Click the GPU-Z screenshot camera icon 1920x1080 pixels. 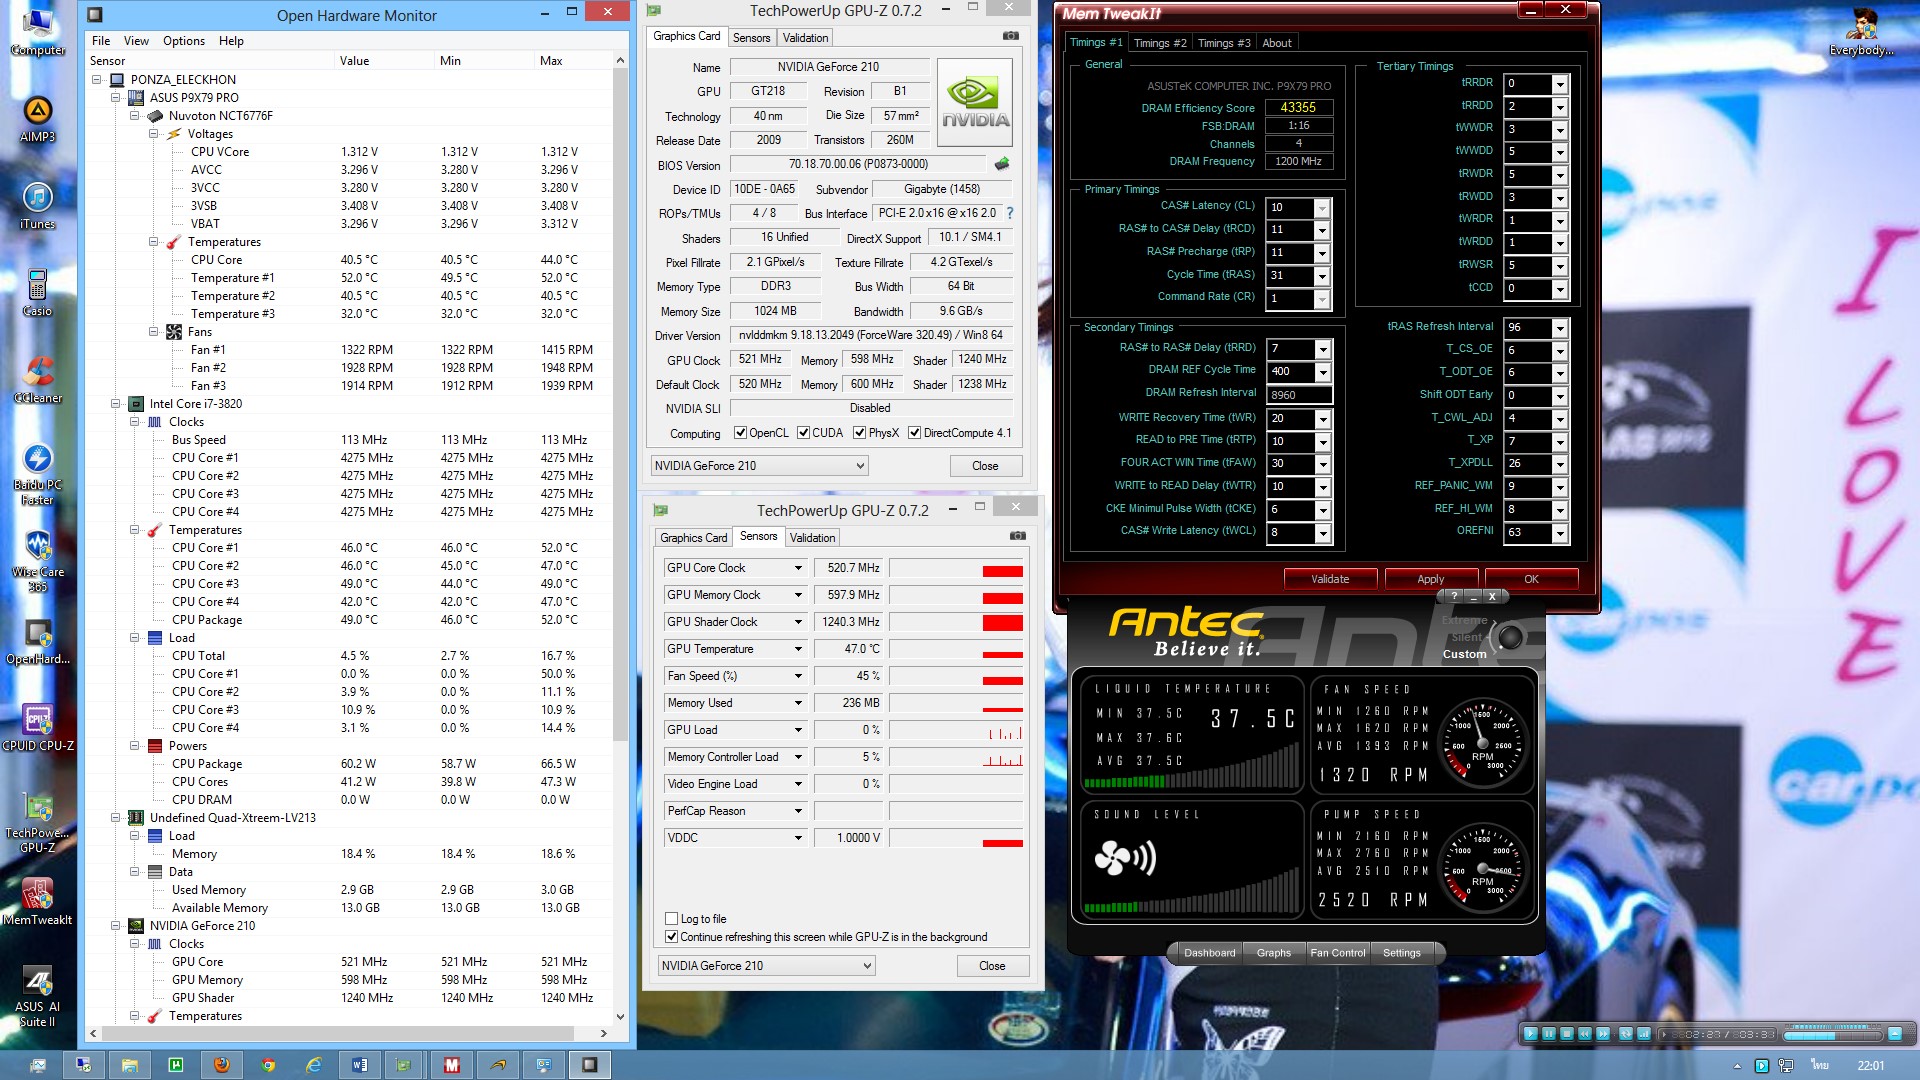1011,36
